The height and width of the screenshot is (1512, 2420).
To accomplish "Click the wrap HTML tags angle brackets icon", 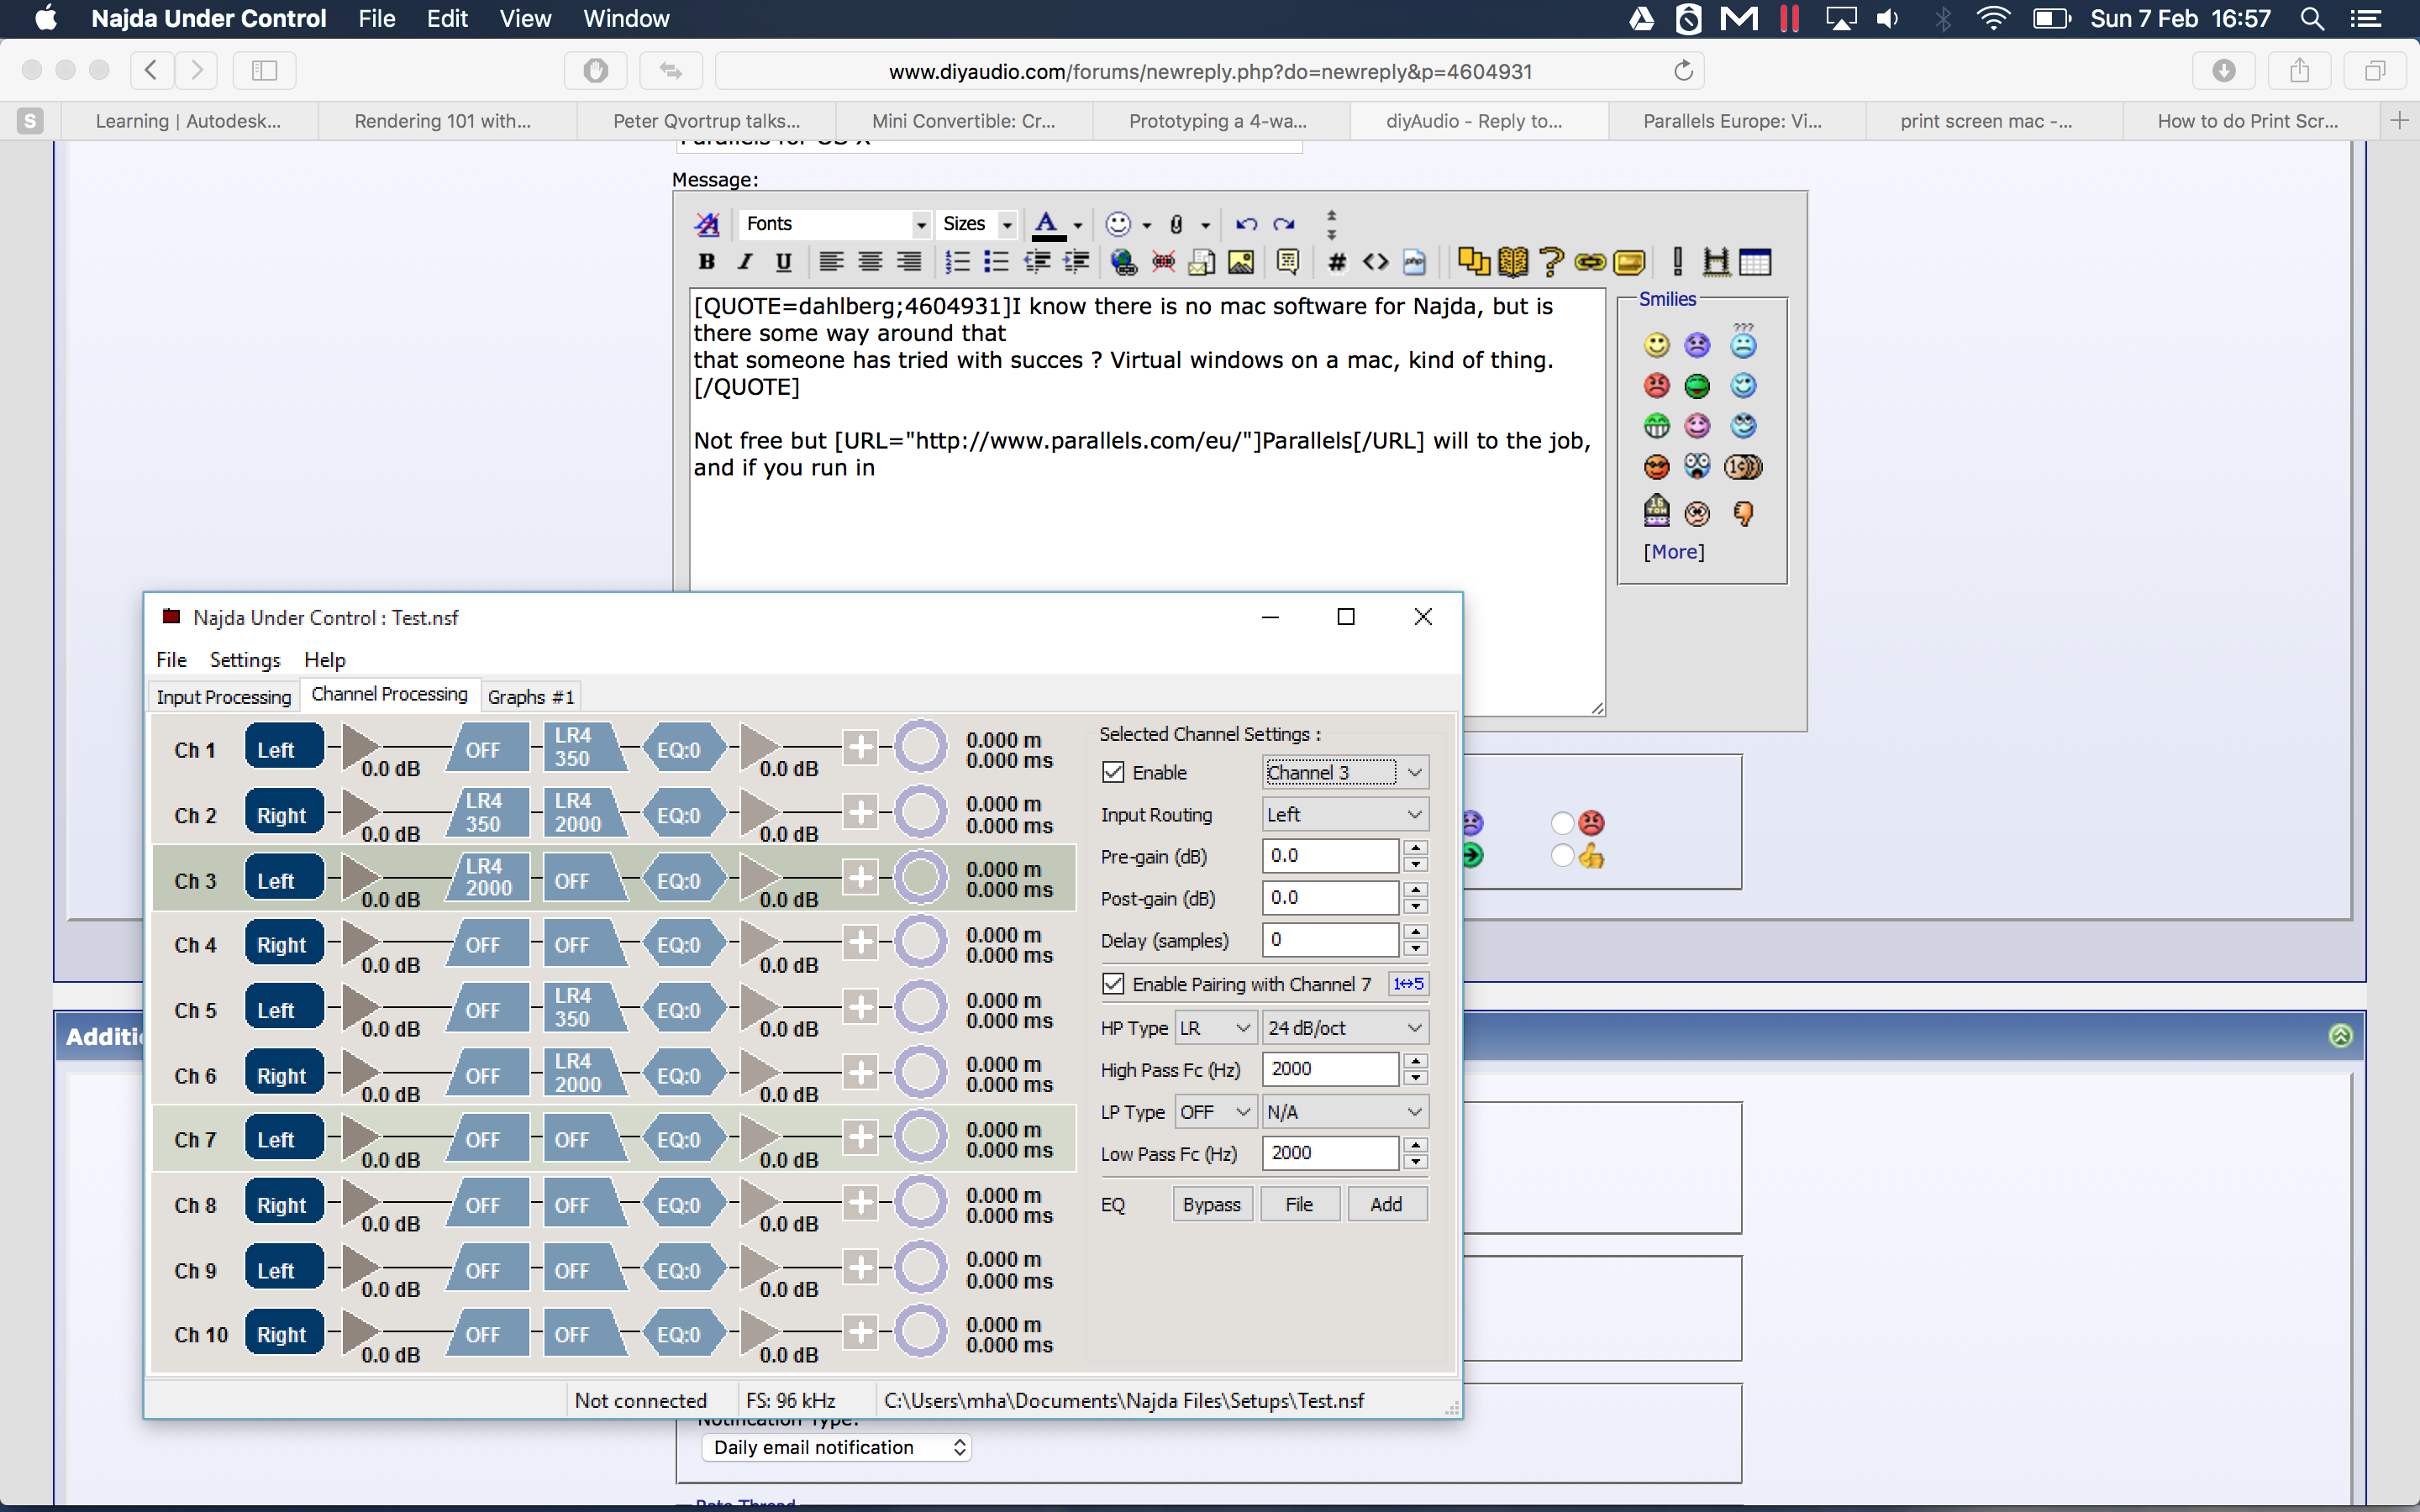I will pos(1376,262).
